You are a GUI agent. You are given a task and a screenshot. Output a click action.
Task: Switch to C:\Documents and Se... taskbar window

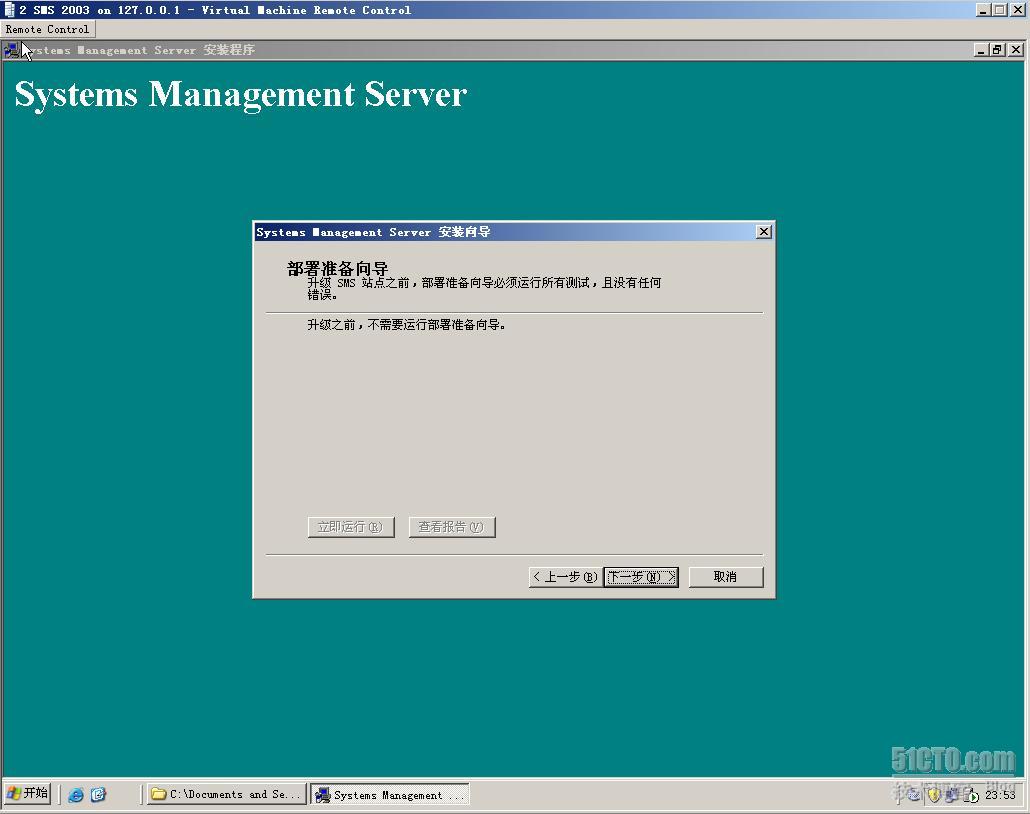pyautogui.click(x=226, y=794)
